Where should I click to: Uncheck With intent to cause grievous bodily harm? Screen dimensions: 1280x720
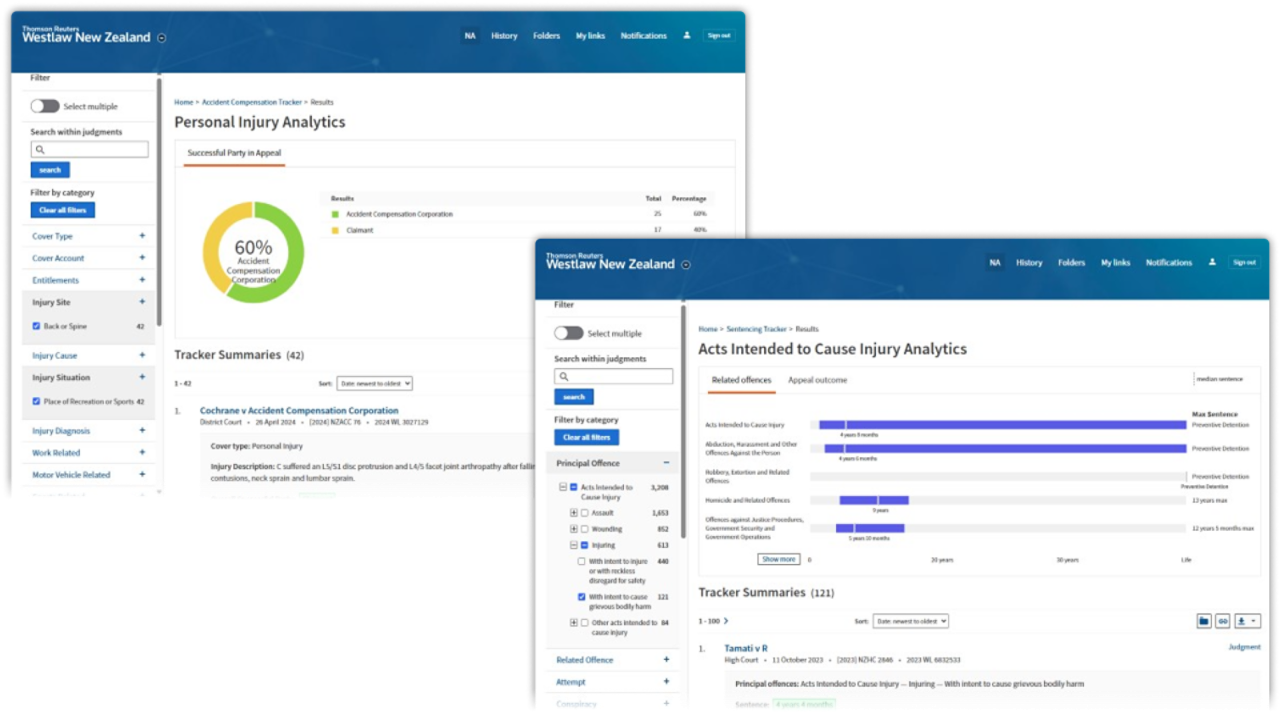(x=582, y=597)
